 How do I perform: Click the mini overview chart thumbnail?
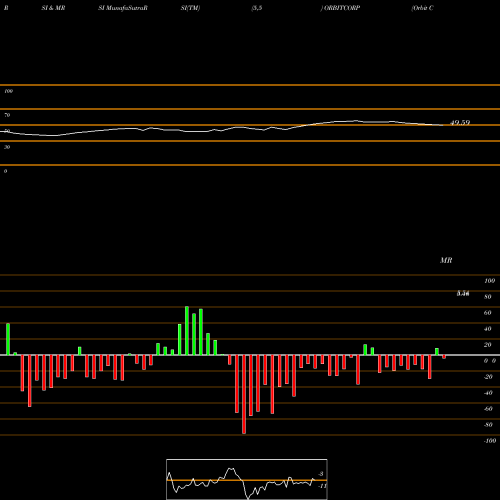point(247,479)
